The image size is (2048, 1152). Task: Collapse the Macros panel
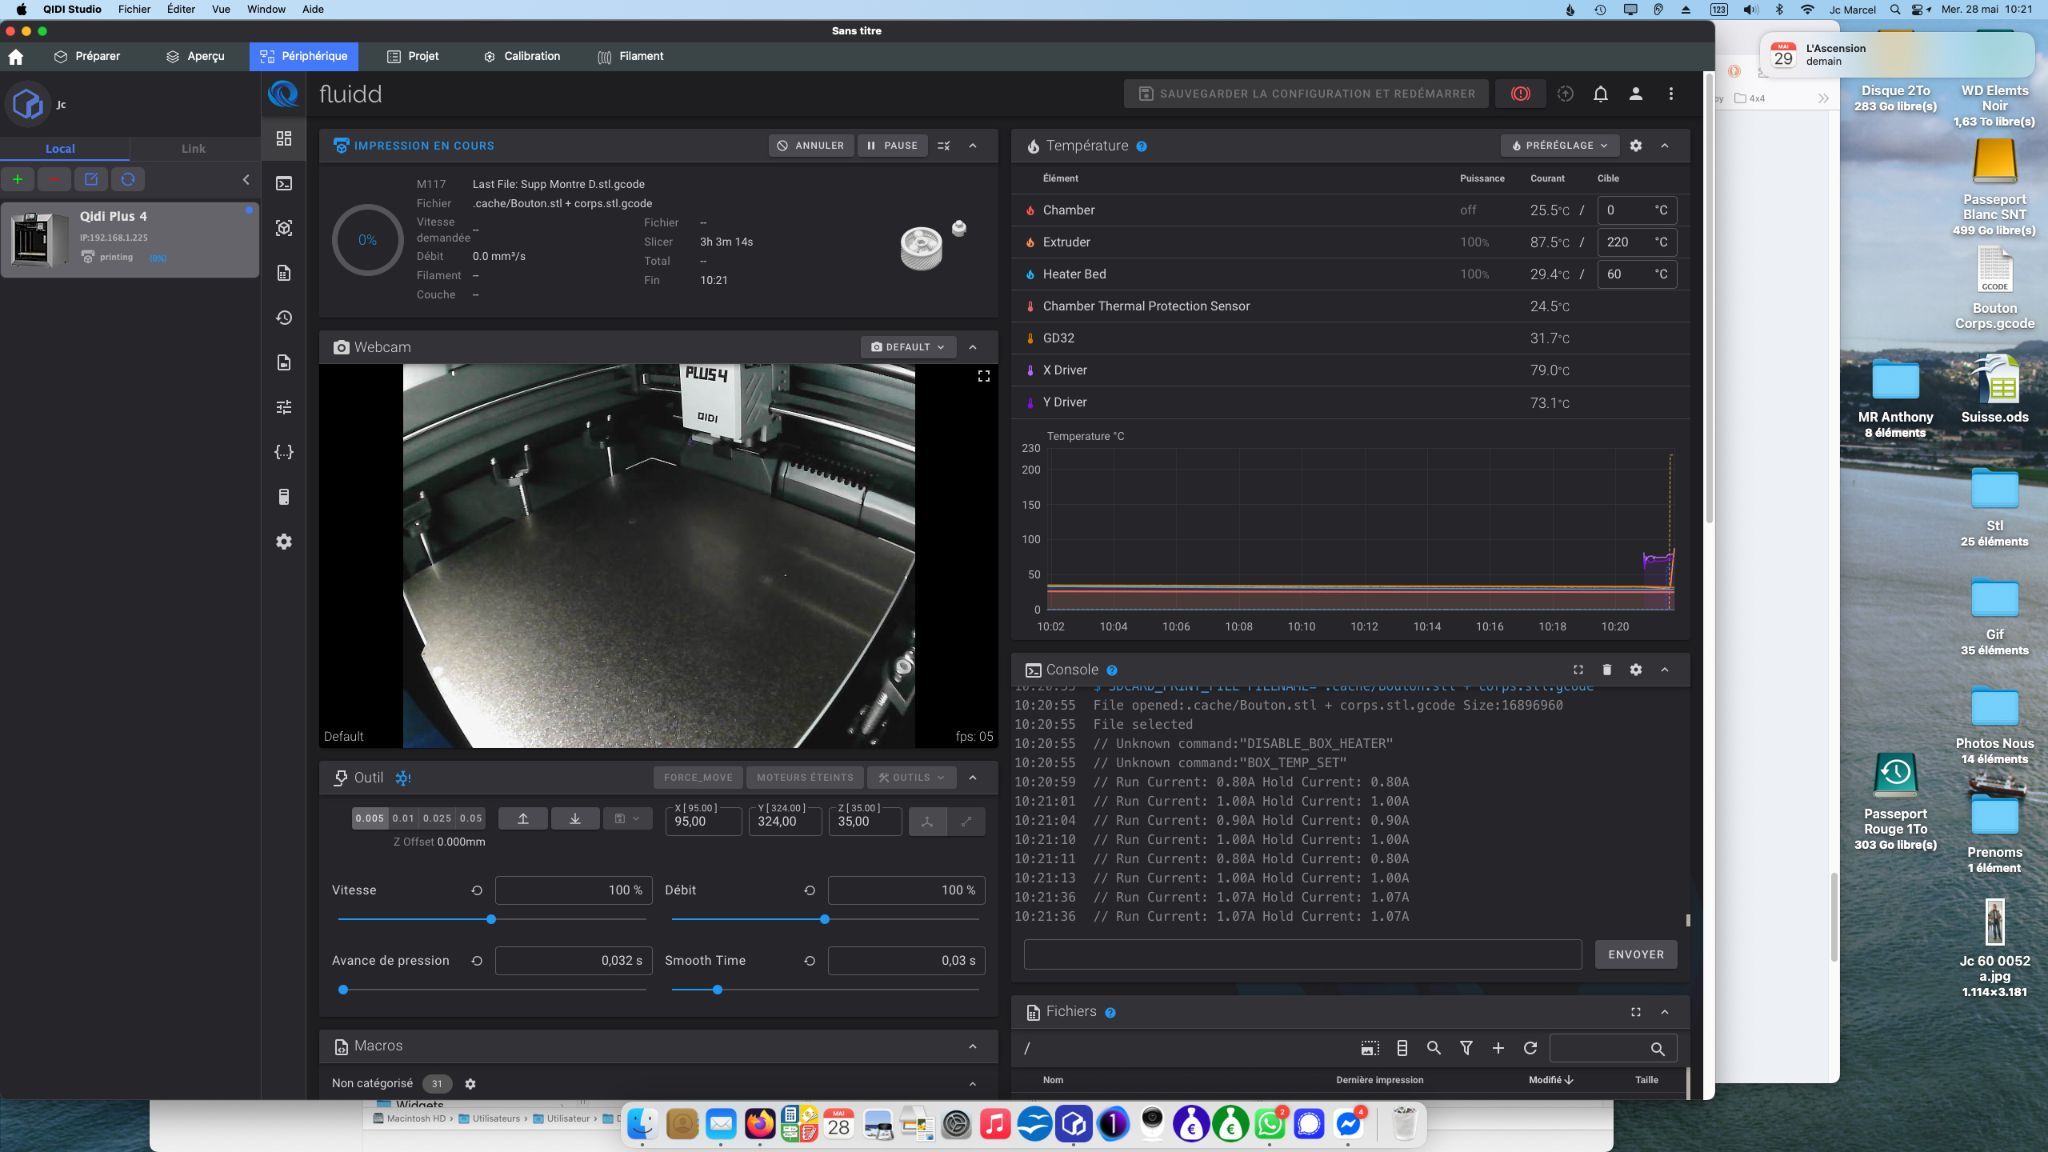tap(973, 1046)
